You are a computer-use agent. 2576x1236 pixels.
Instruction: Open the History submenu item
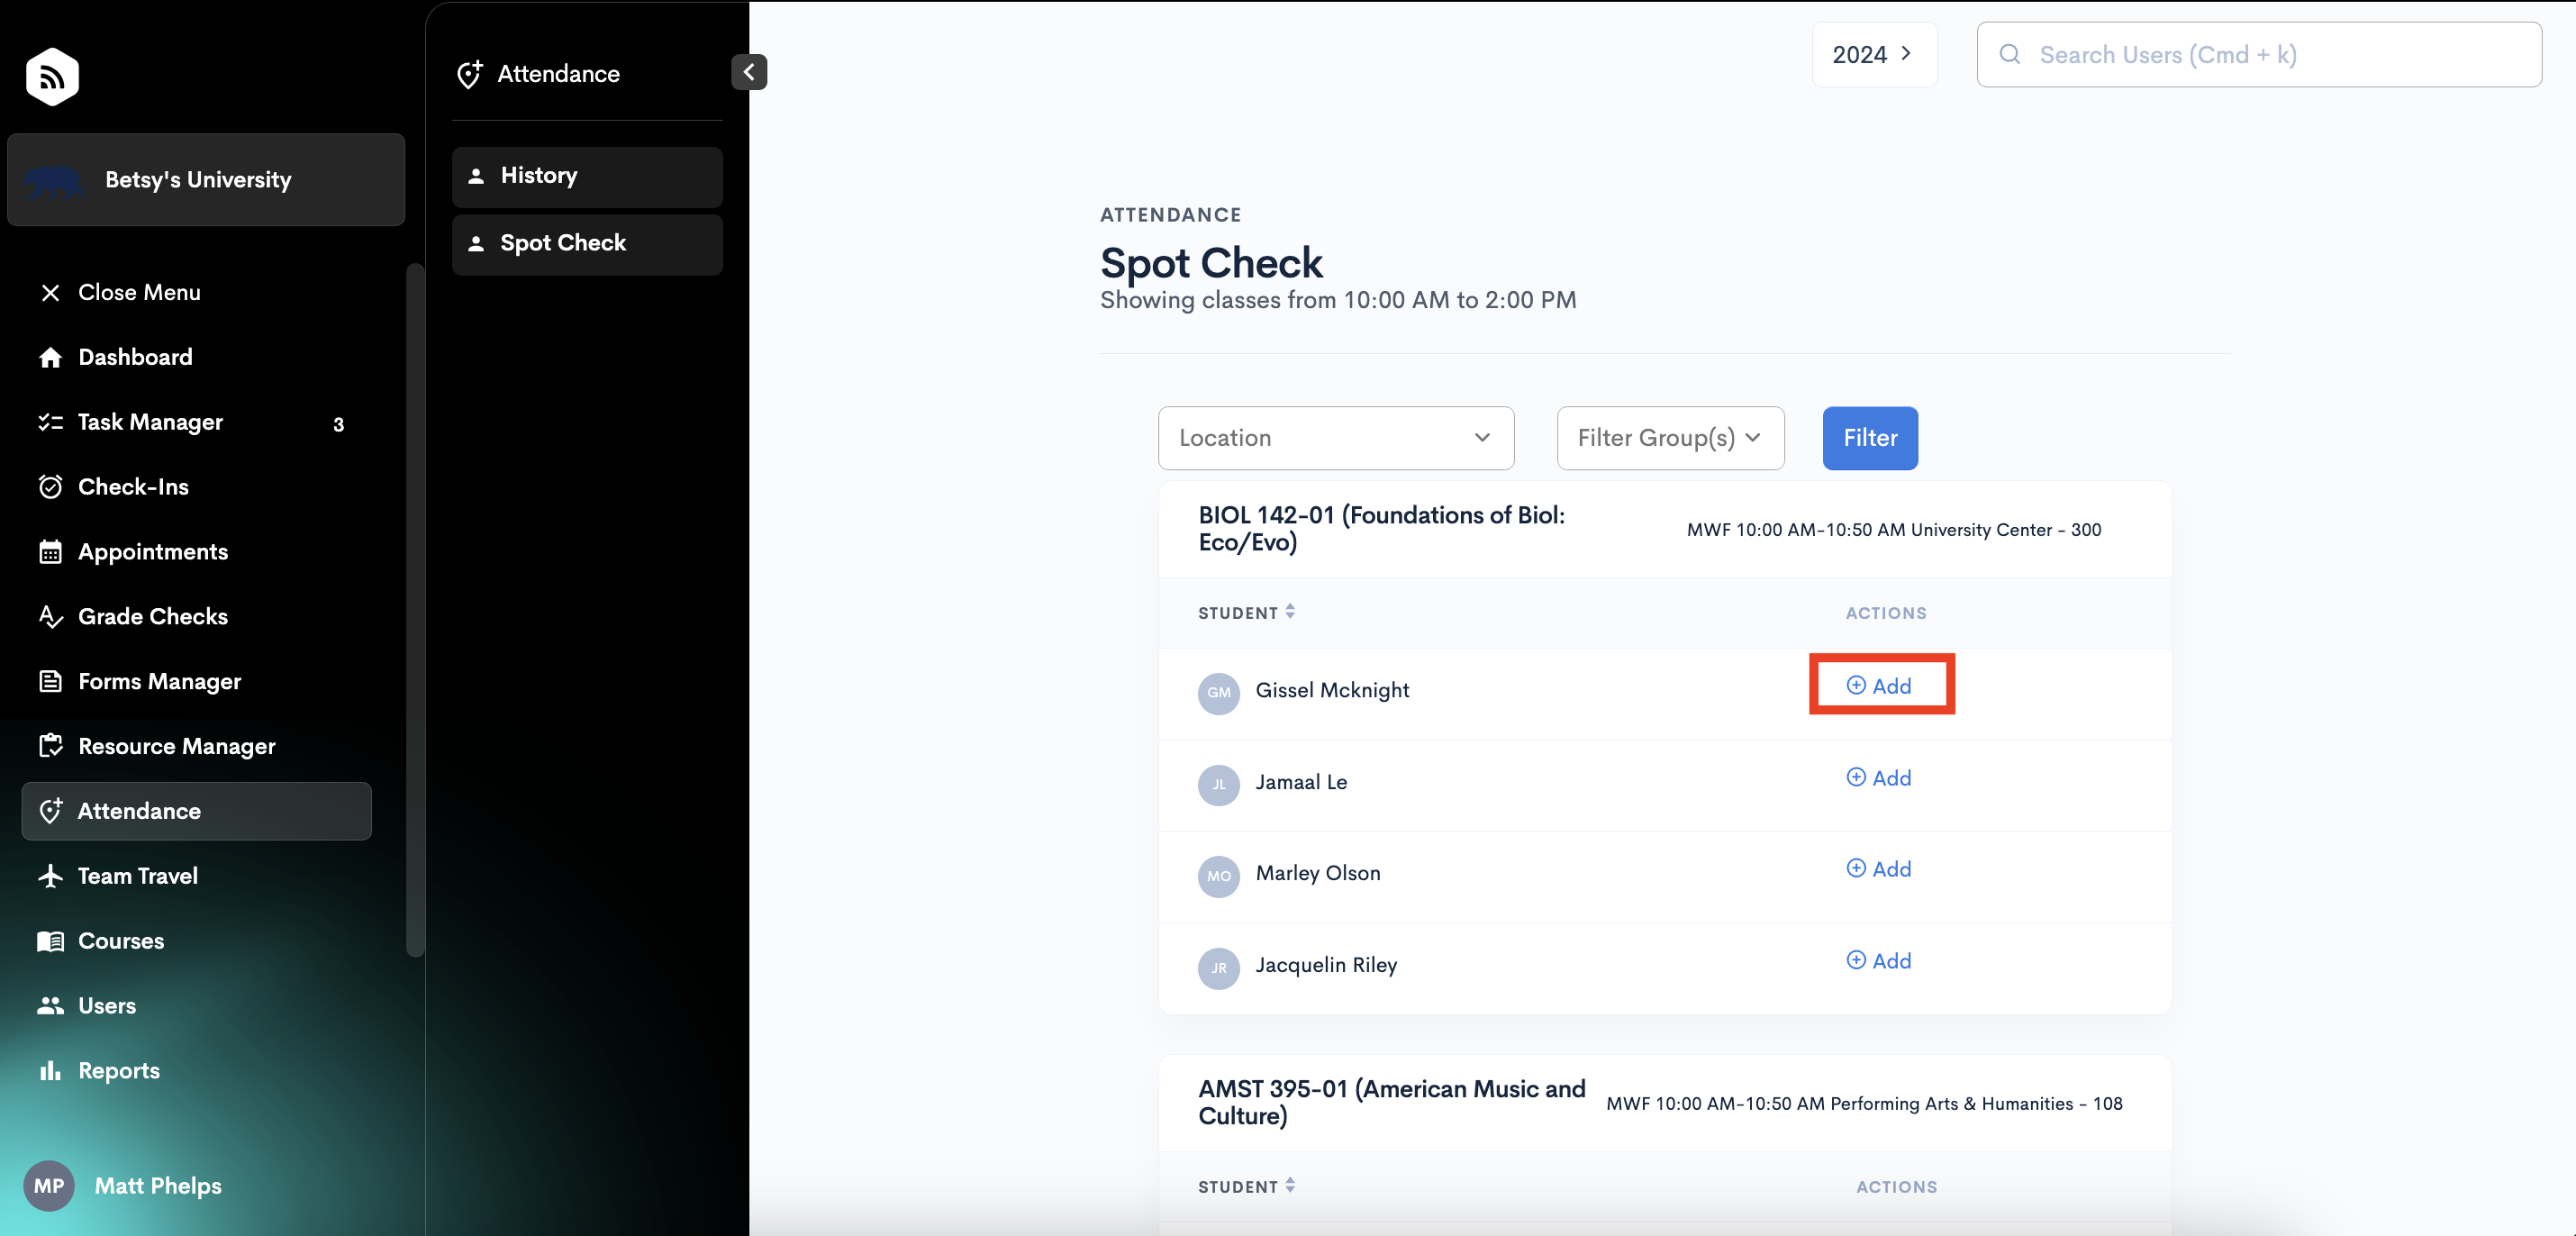point(587,176)
